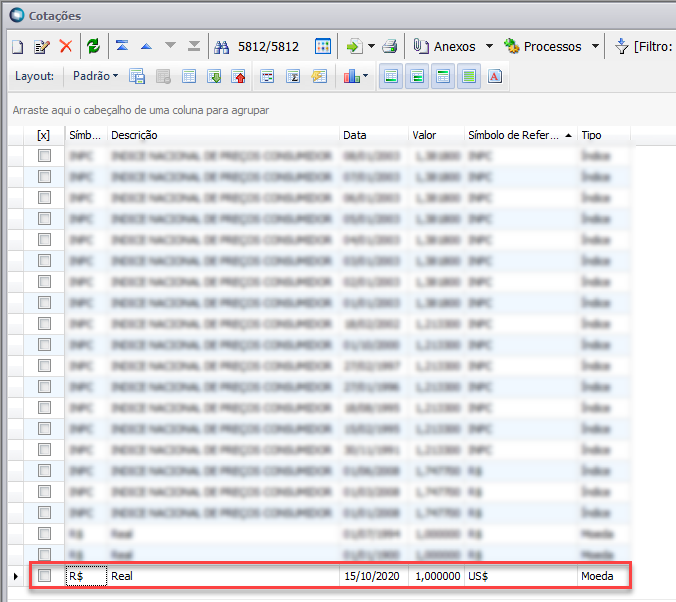Click the funnel Filtro button

point(644,46)
